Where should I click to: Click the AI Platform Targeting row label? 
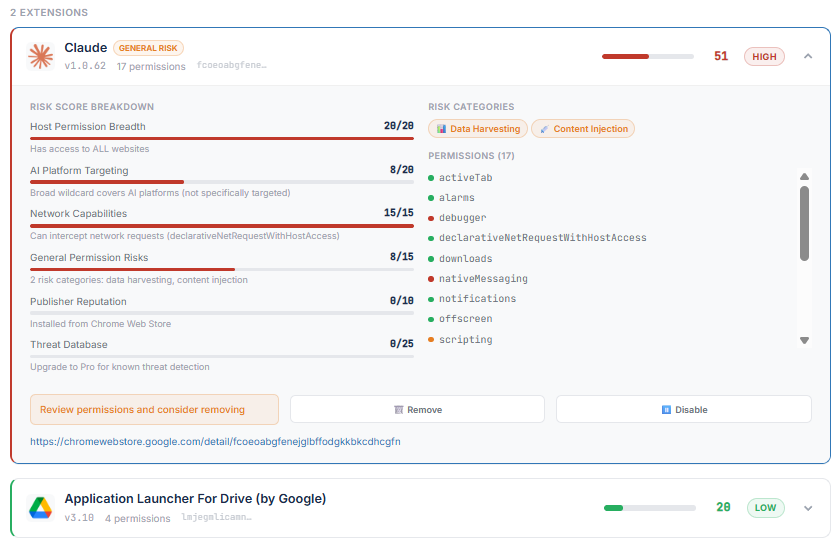click(x=79, y=171)
